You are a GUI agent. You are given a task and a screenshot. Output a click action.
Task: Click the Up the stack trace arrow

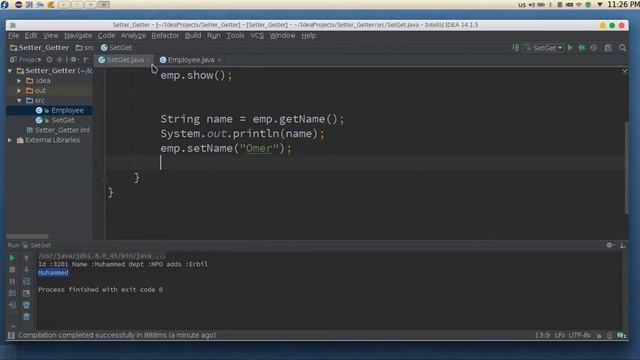coord(27,258)
